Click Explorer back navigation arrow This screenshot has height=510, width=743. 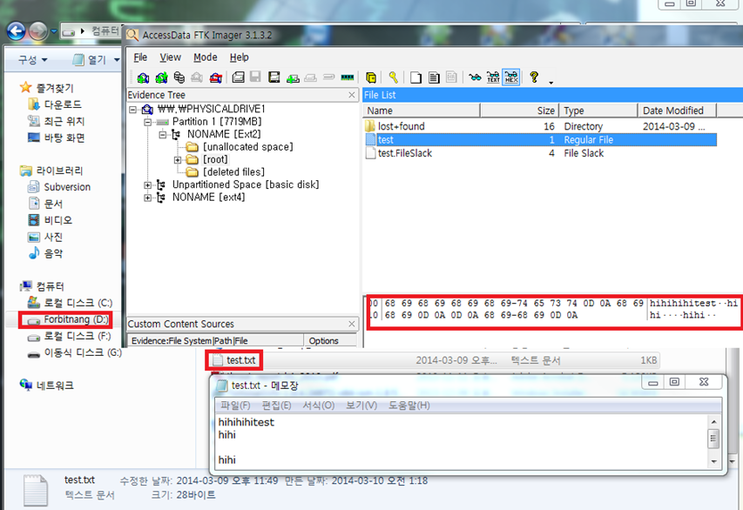[x=17, y=31]
